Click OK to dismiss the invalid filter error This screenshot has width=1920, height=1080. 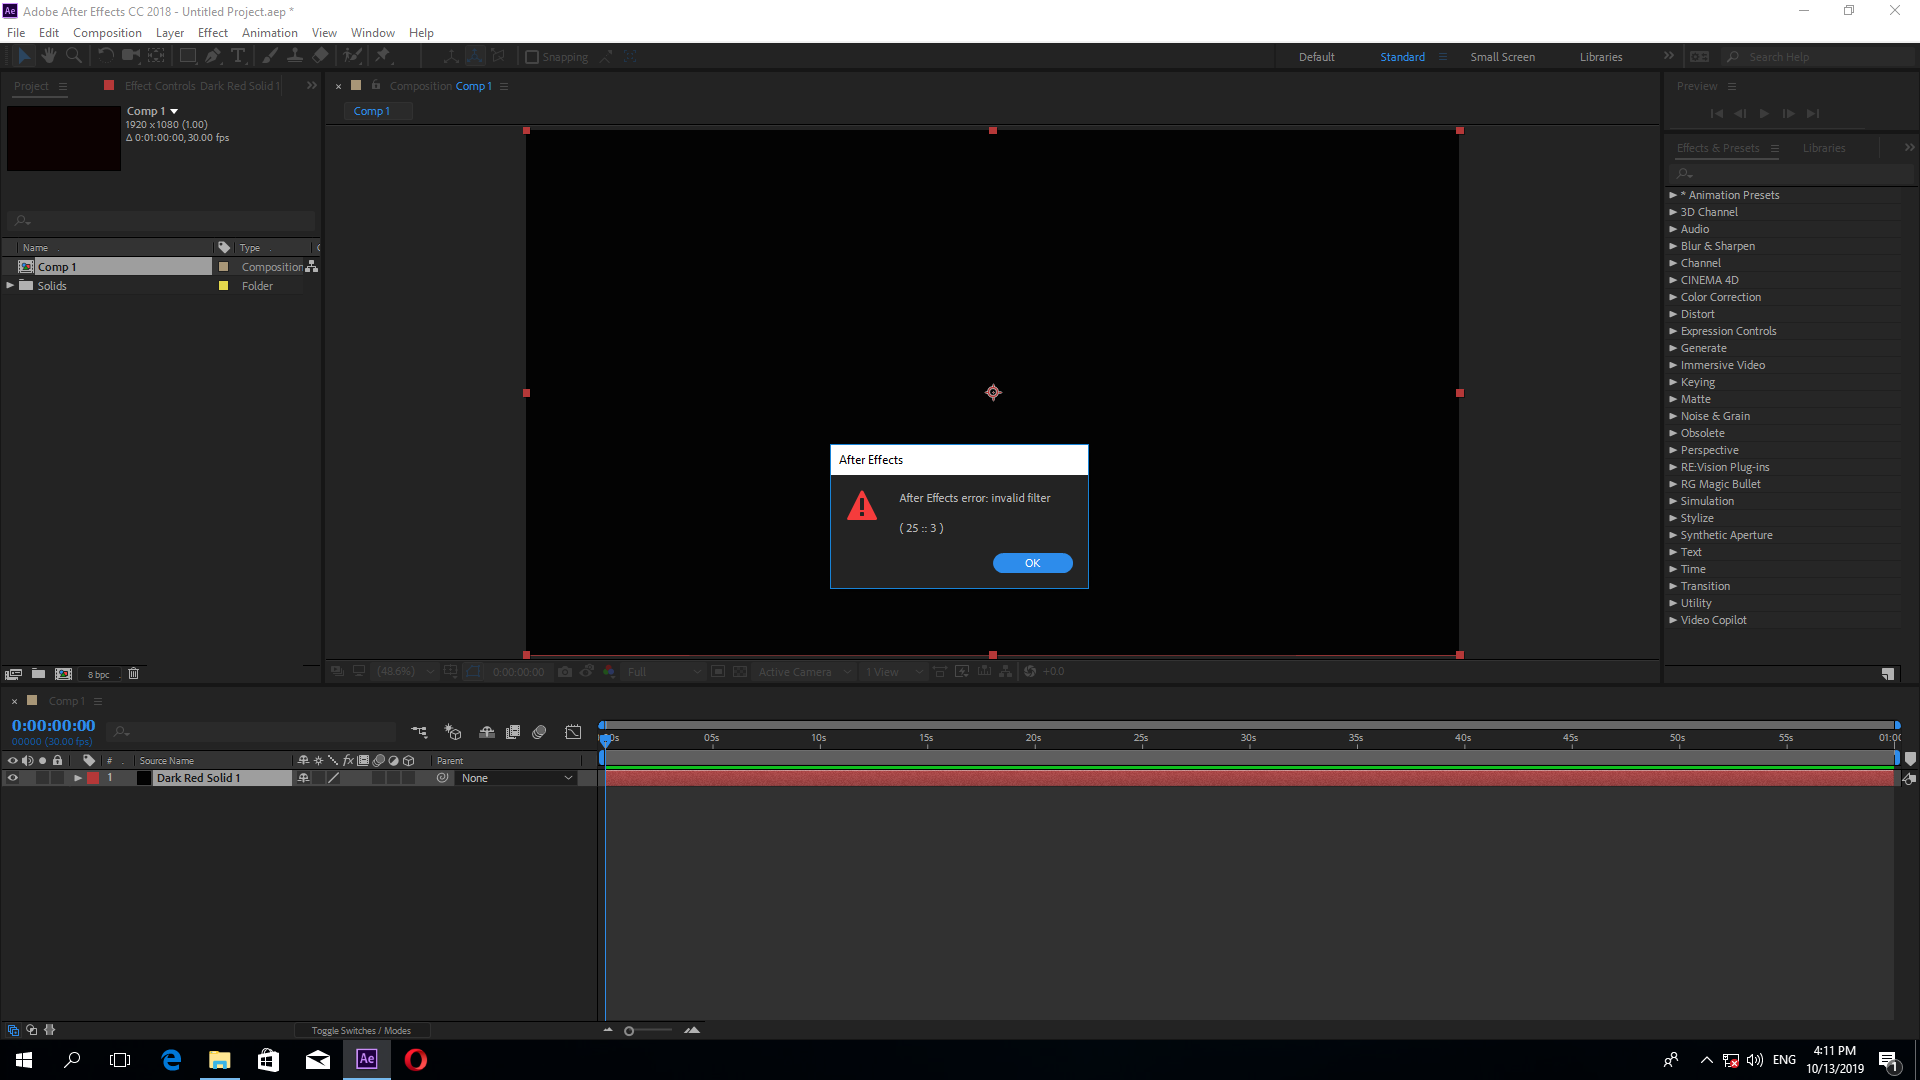click(1033, 563)
